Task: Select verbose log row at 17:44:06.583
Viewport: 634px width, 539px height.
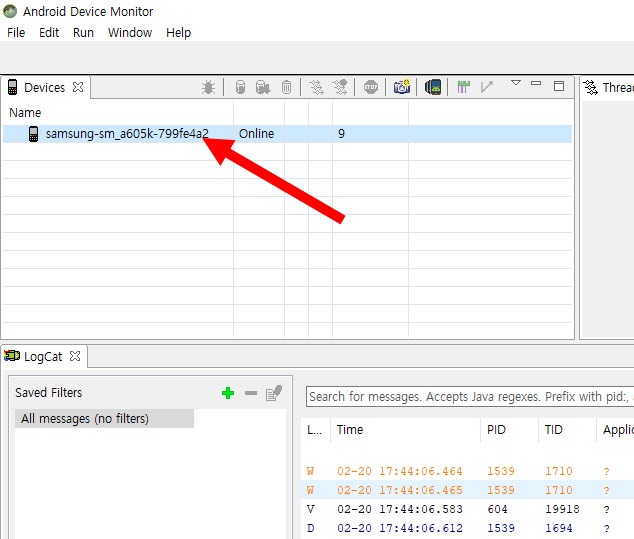Action: tap(467, 509)
